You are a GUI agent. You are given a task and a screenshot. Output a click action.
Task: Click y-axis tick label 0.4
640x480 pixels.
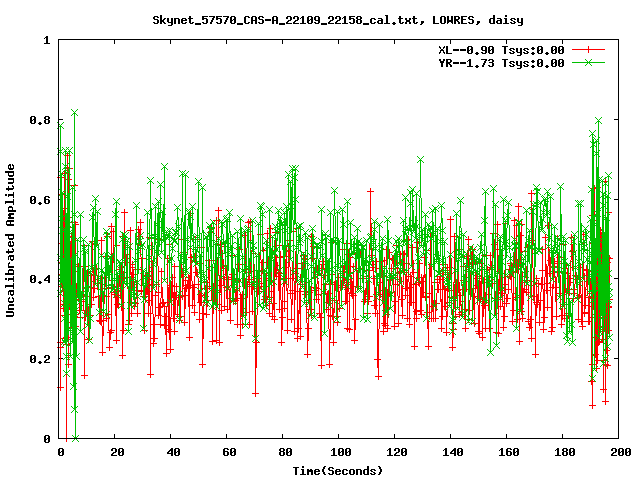(x=40, y=280)
